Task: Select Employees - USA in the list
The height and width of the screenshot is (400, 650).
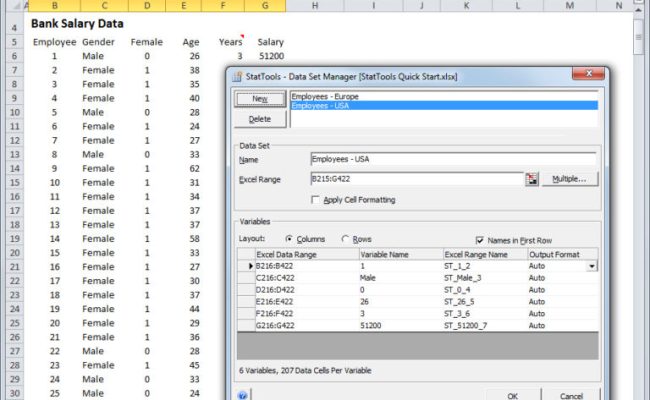Action: point(444,106)
